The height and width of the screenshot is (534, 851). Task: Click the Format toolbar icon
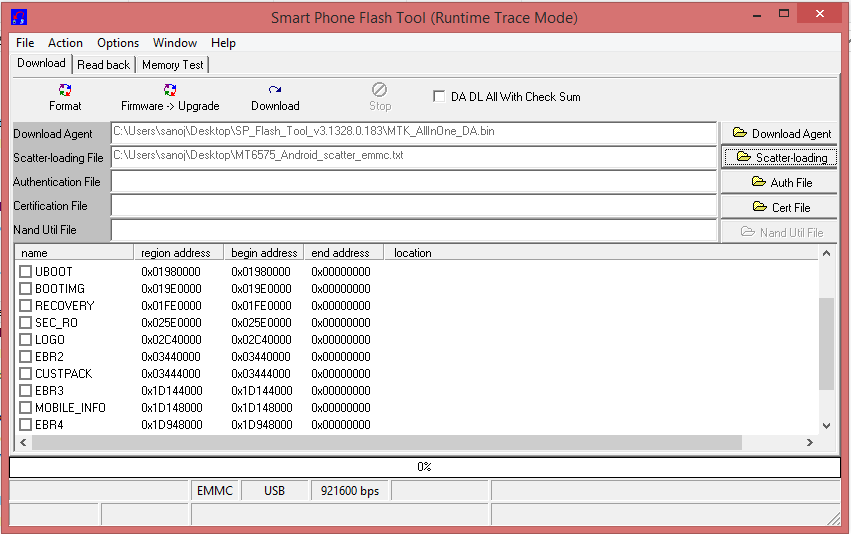(x=65, y=90)
